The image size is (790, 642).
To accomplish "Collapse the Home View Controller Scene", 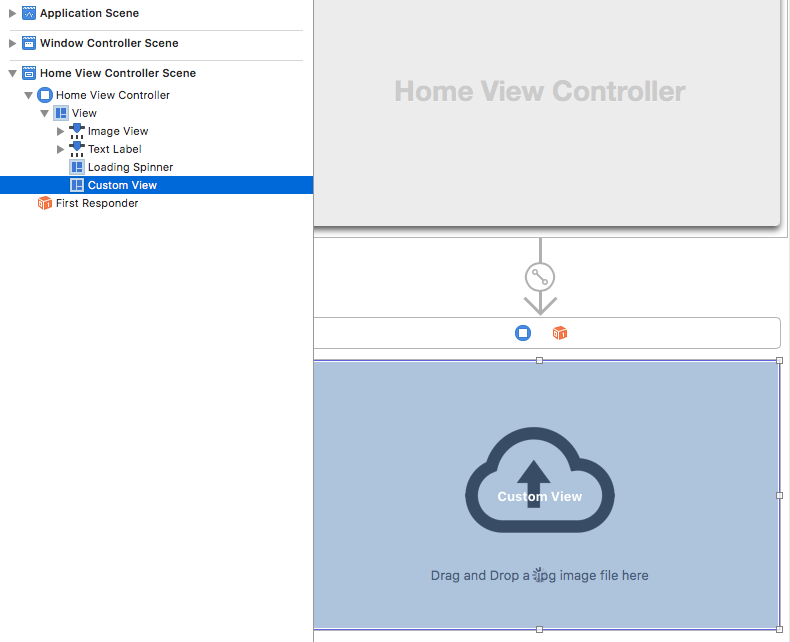I will click(13, 74).
